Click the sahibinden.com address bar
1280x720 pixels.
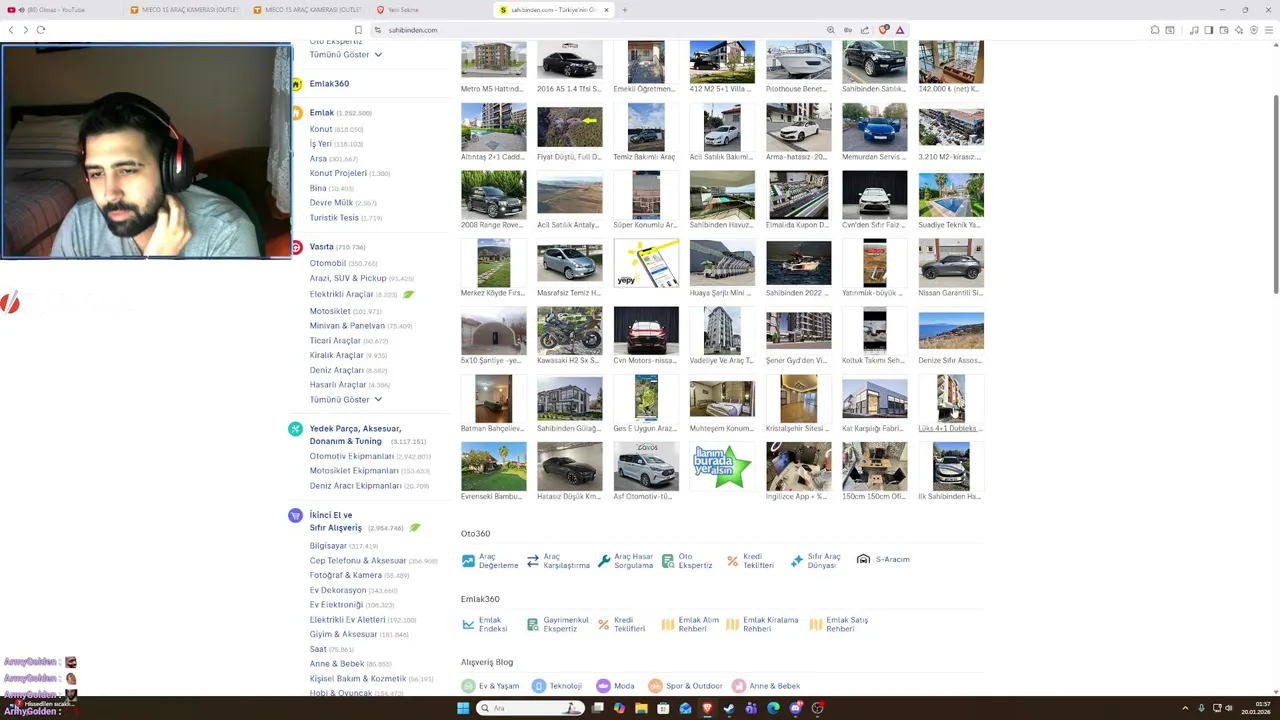click(x=600, y=30)
